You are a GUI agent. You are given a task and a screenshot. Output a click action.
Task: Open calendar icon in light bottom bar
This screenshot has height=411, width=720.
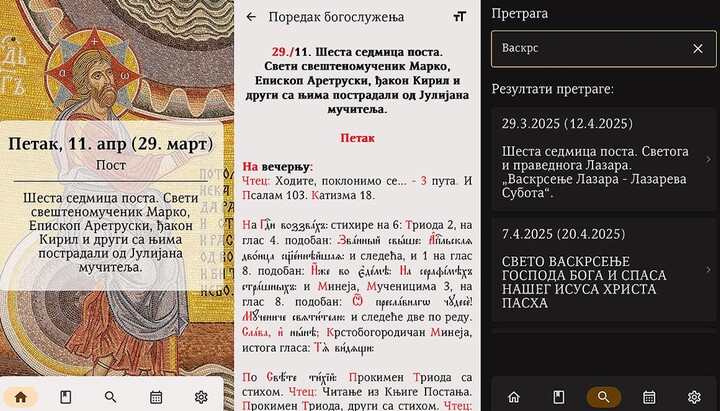[156, 397]
